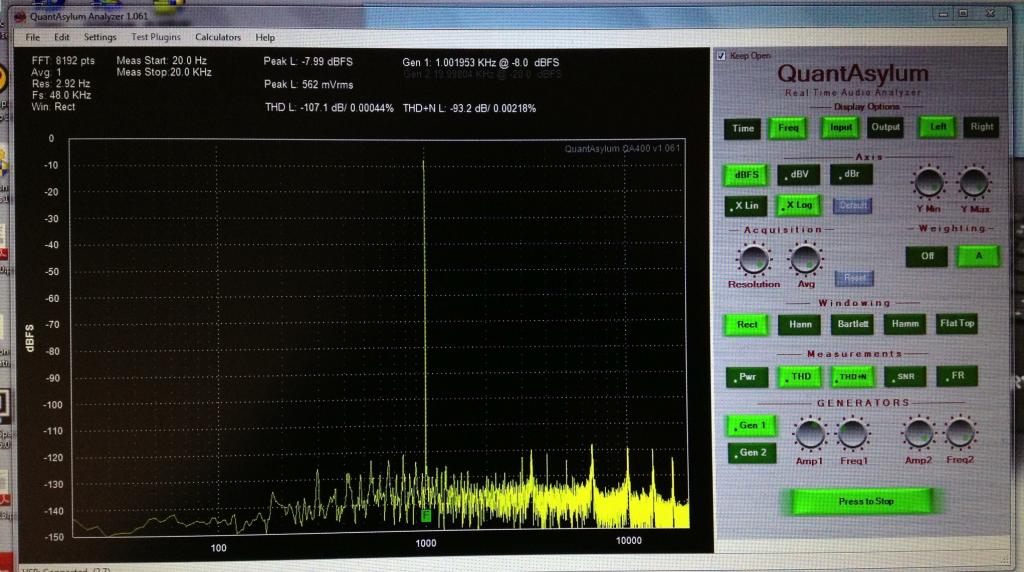
Task: Click the acquisition Reset button
Action: click(854, 278)
